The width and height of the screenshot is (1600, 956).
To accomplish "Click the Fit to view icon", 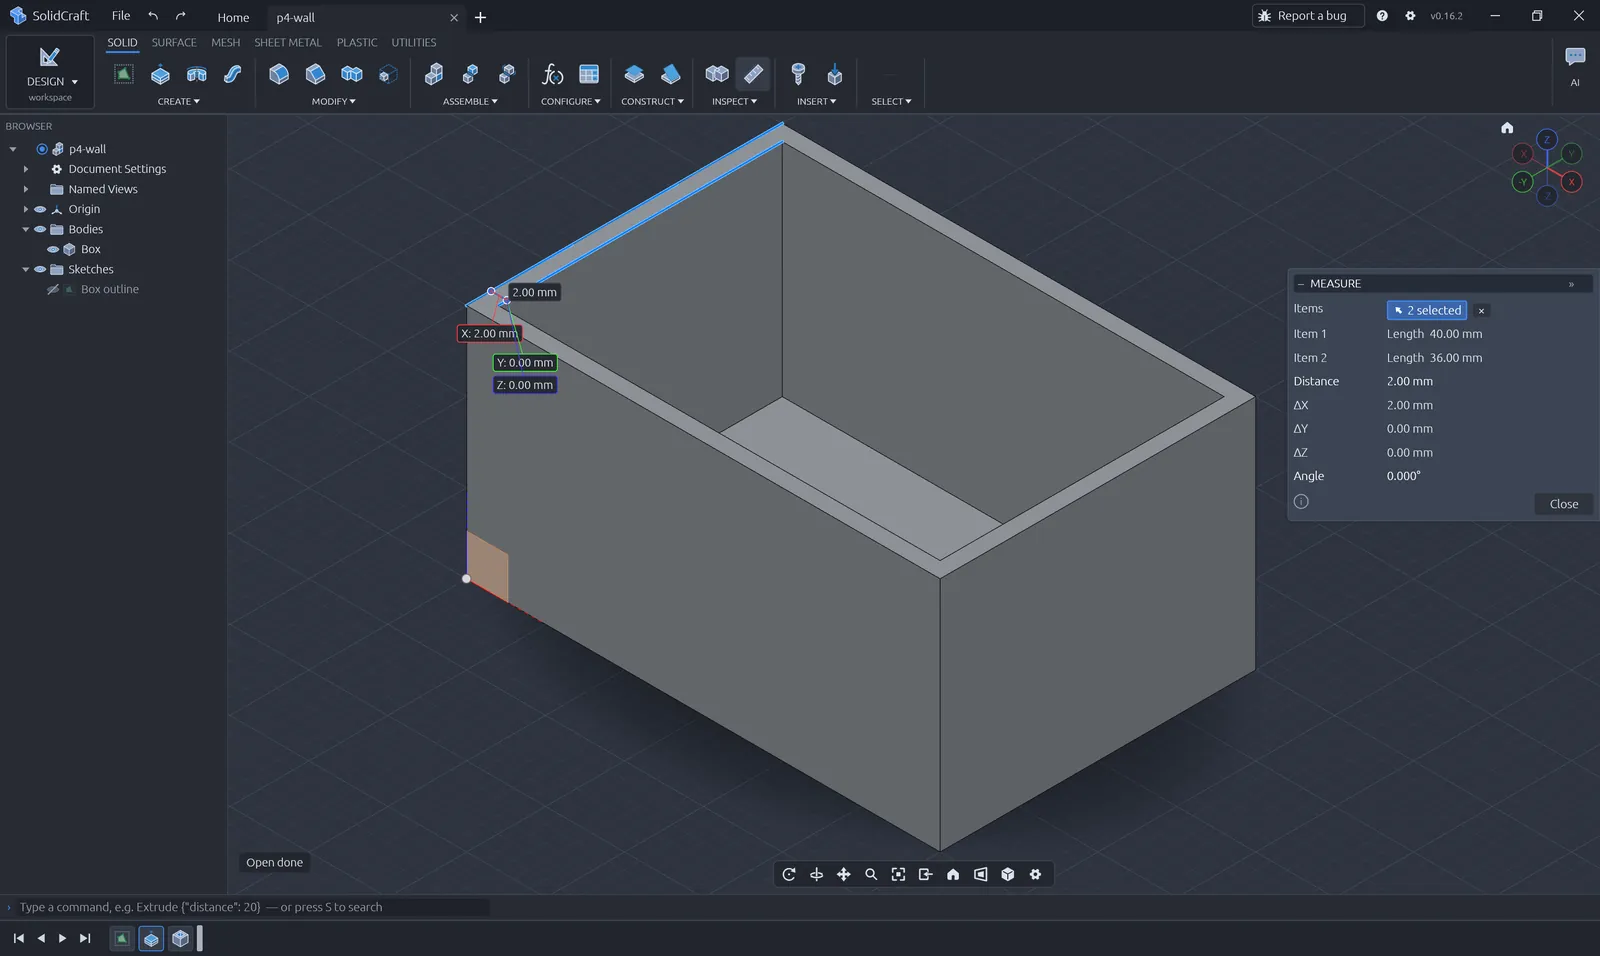I will (x=898, y=874).
